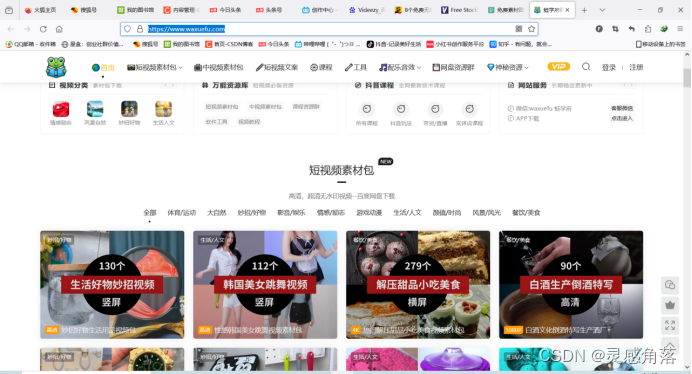
Task: Select the 大自然 filter tab
Action: (x=217, y=213)
